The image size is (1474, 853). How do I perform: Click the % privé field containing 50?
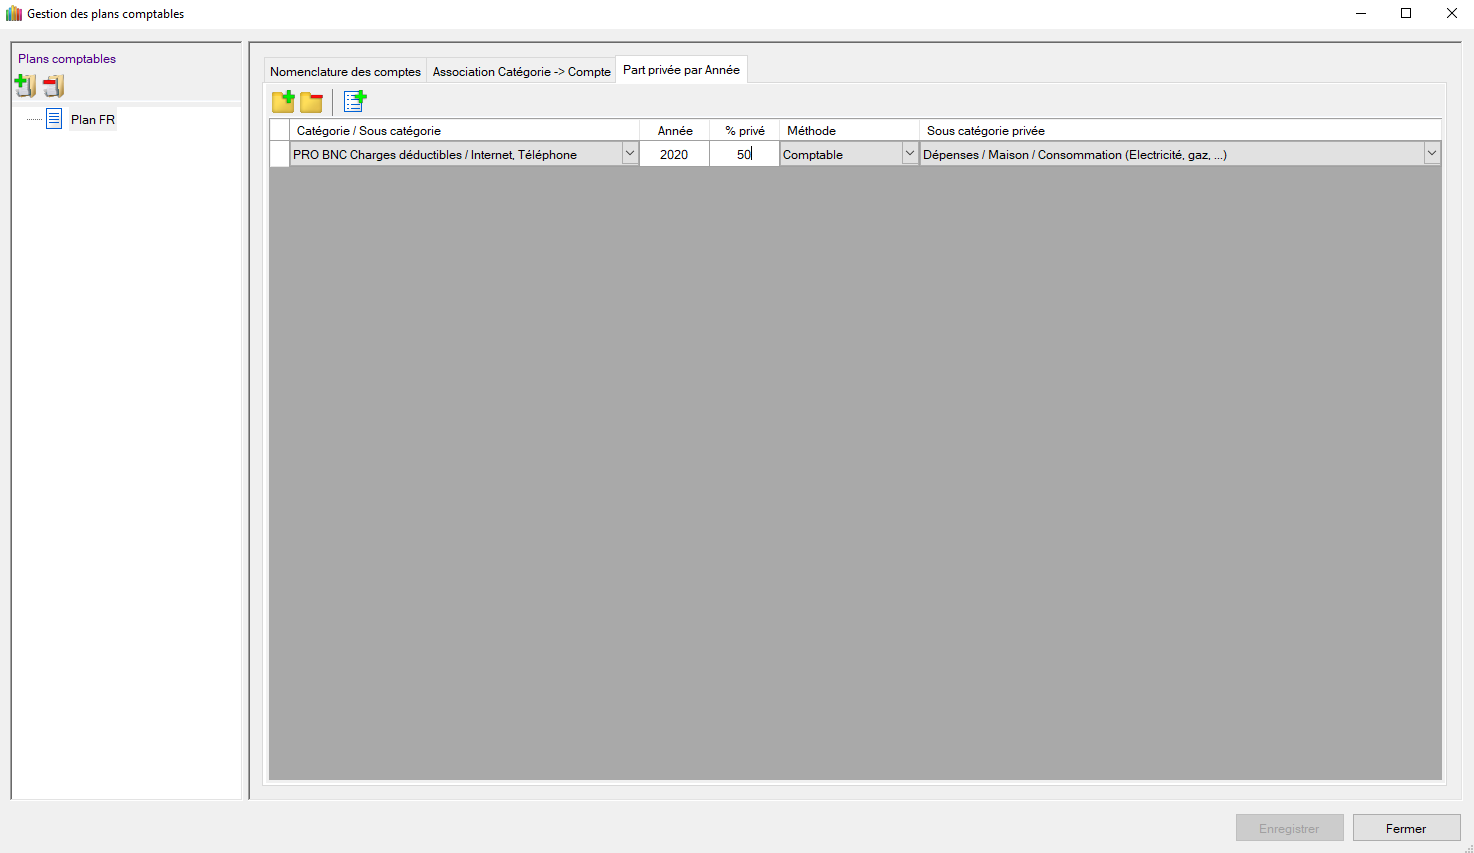coord(744,154)
